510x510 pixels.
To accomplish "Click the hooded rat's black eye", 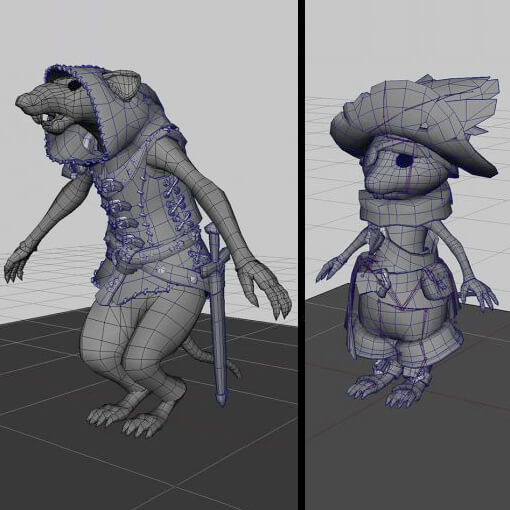I will point(74,85).
